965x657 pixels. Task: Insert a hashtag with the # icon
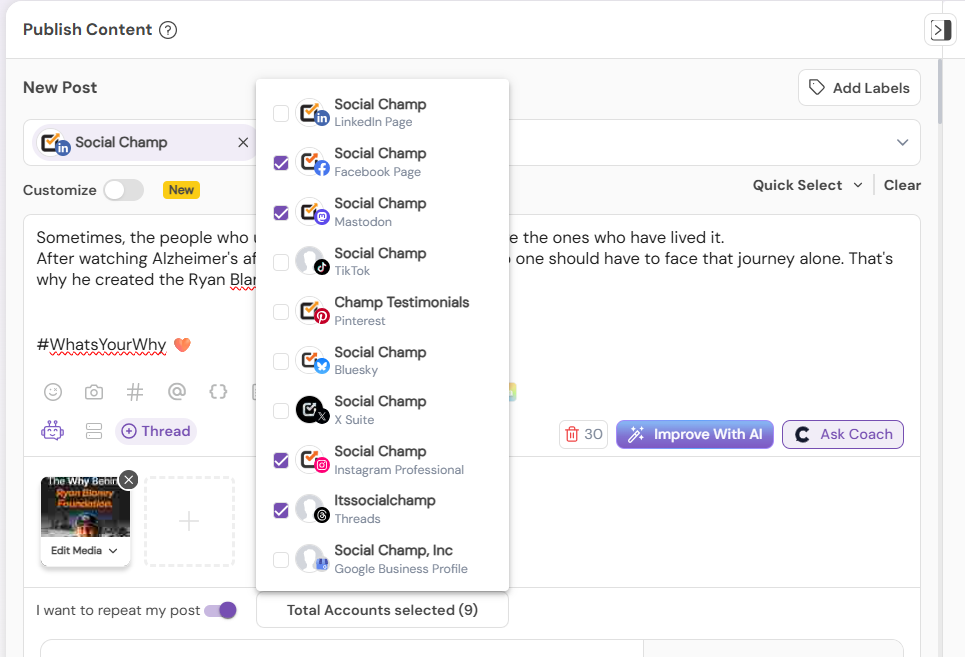[135, 392]
